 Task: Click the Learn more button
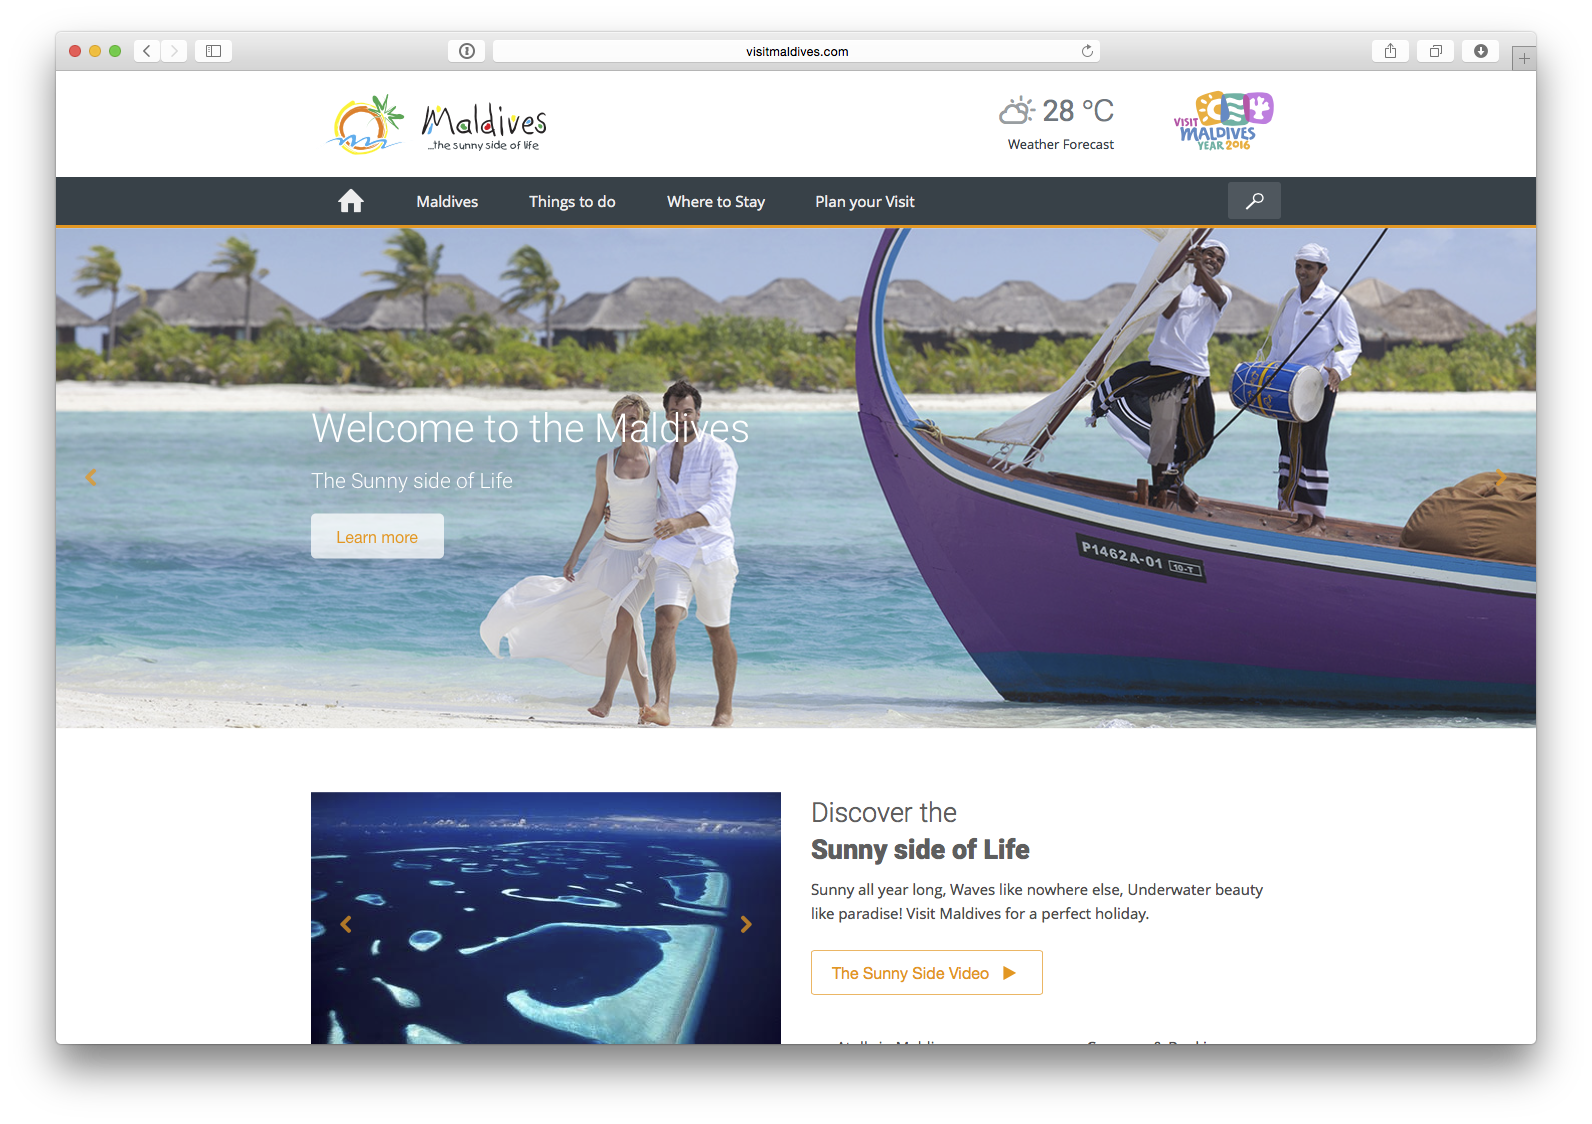[377, 536]
